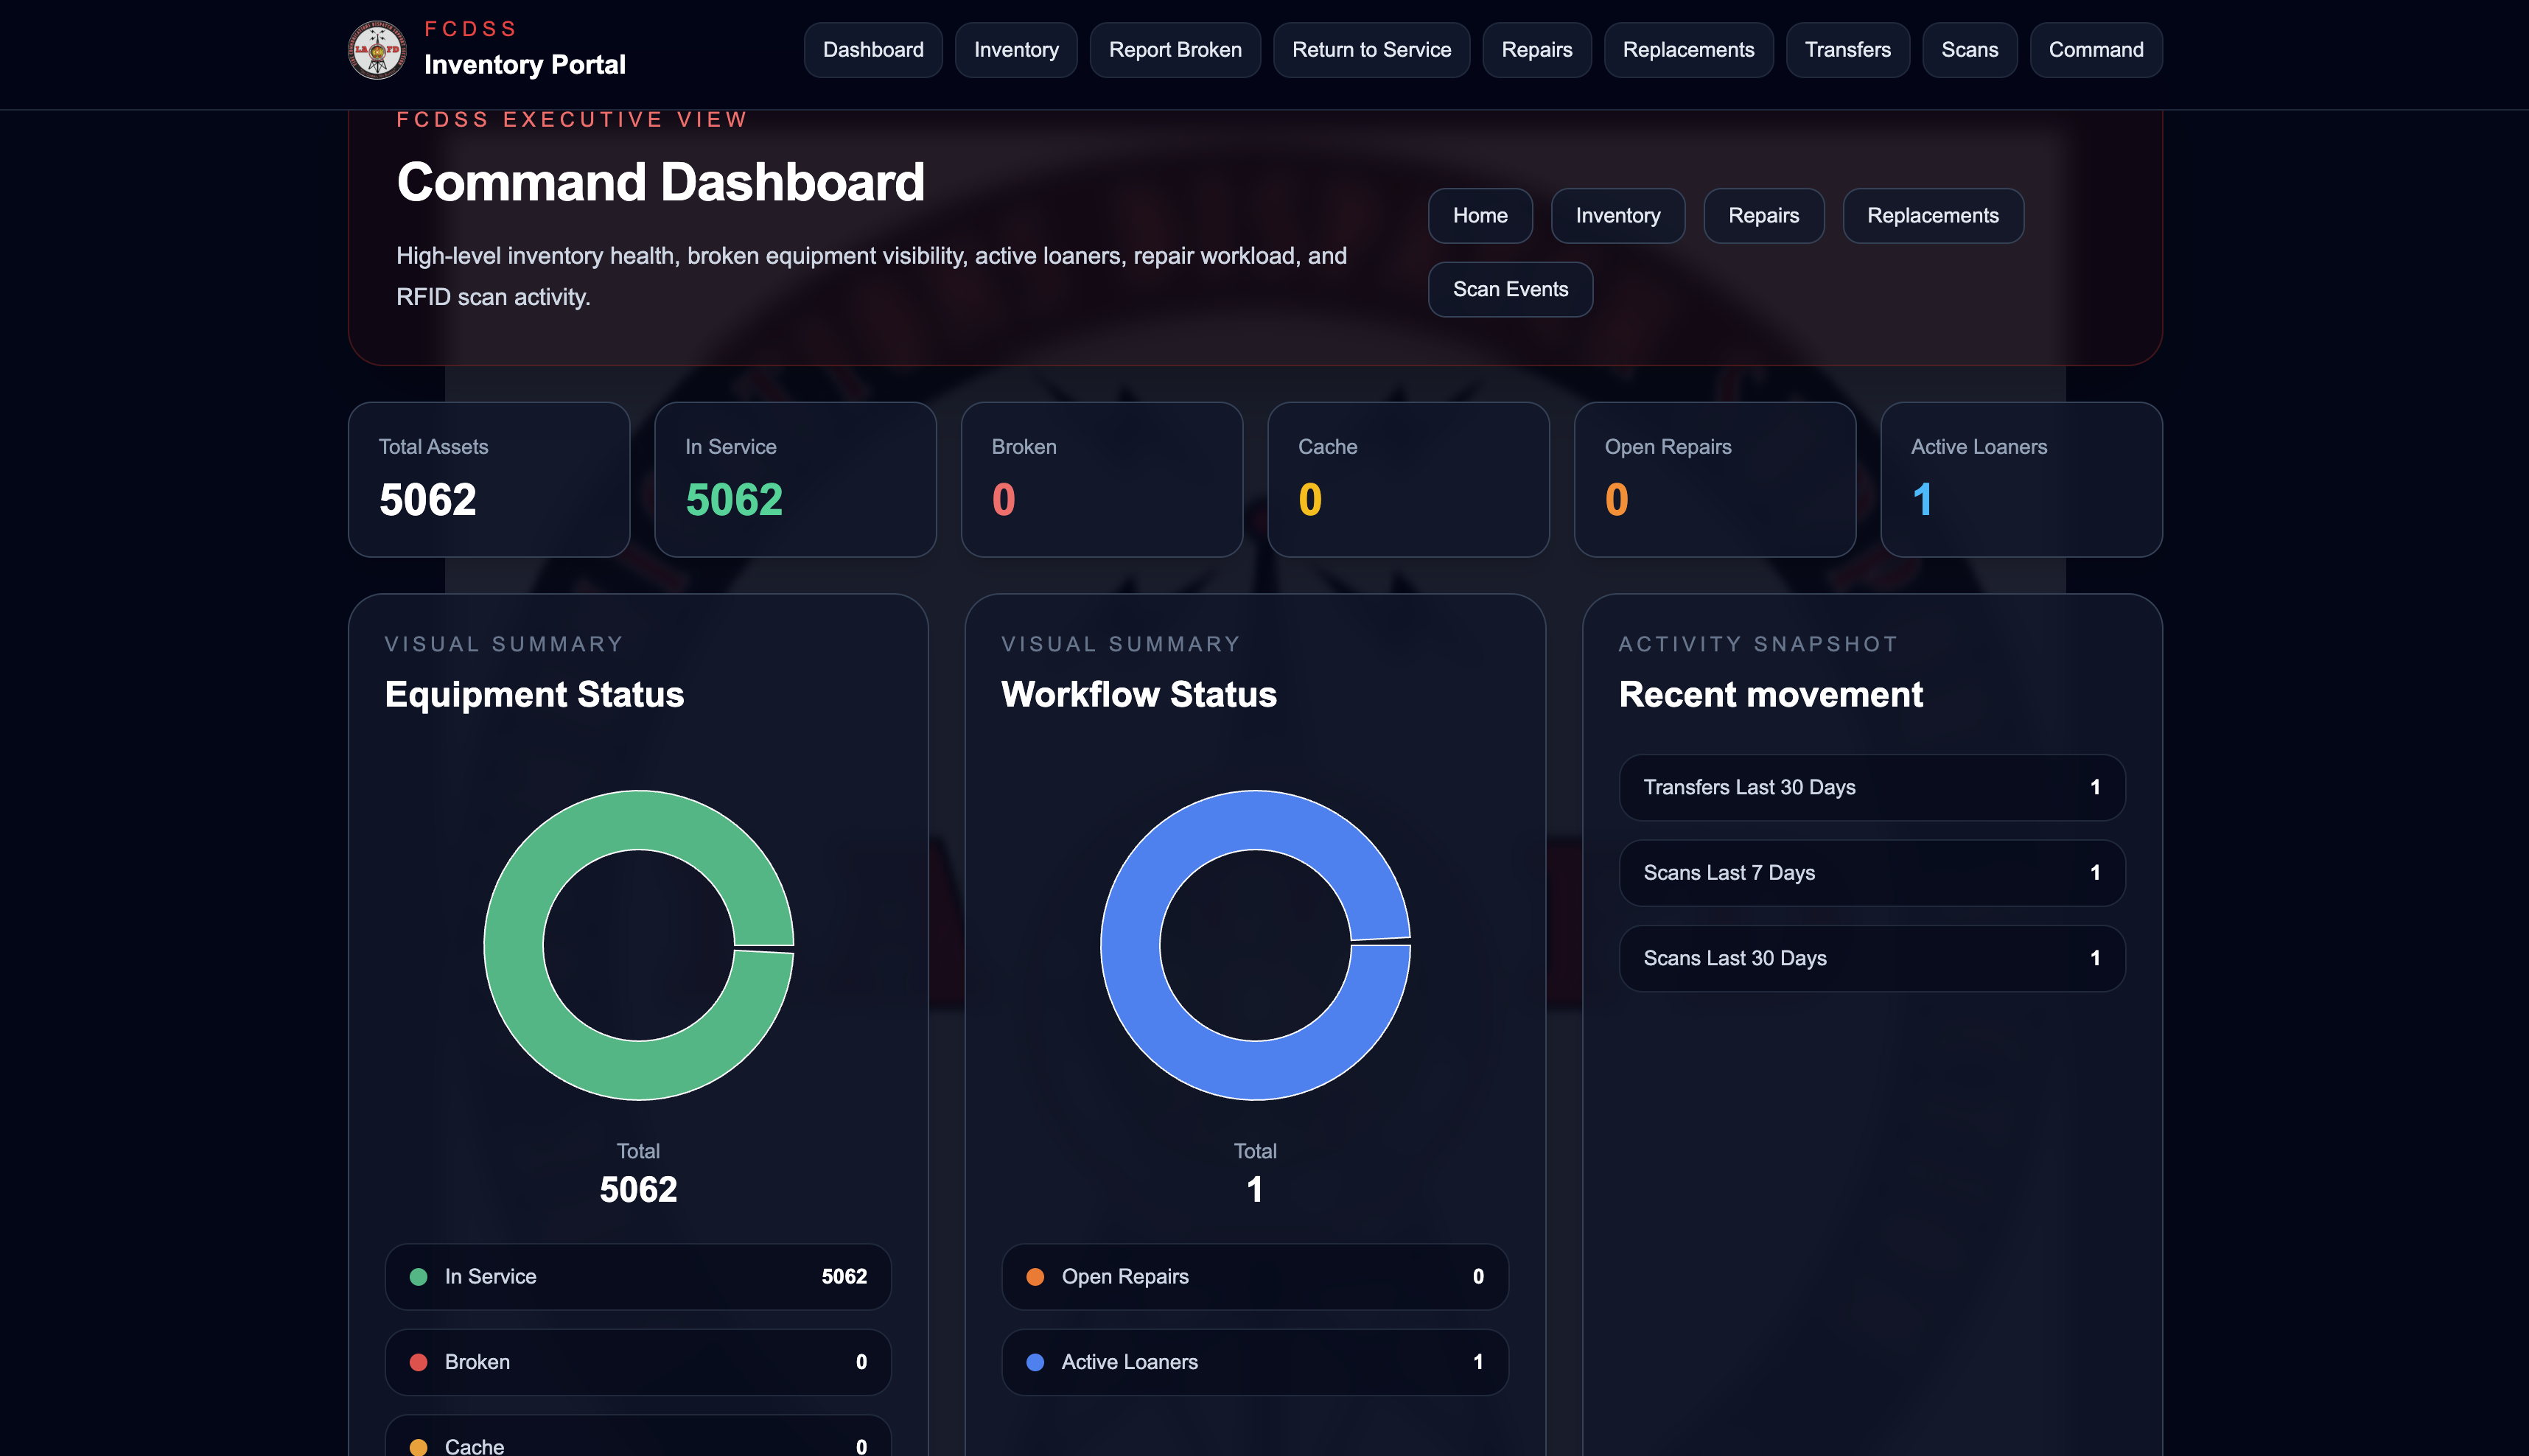2529x1456 pixels.
Task: Select the Open Repairs stat card
Action: 1714,479
